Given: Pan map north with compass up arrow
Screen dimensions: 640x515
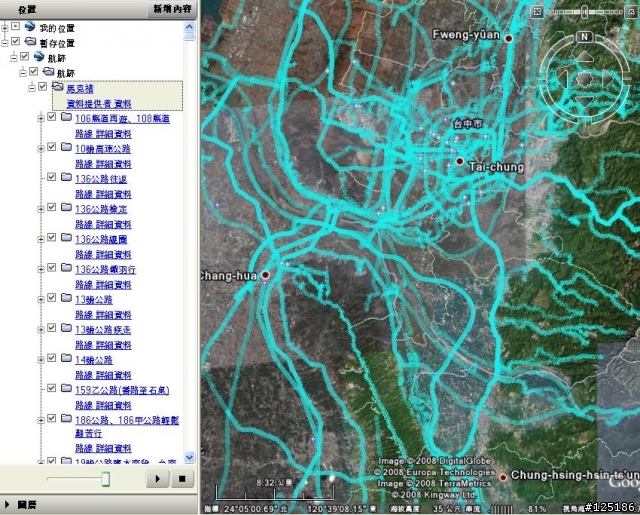Looking at the screenshot, I should (x=584, y=57).
